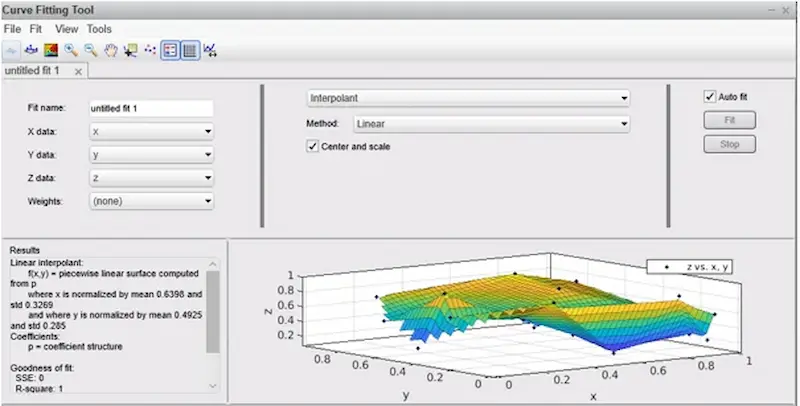Open the Z data dropdown
Image resolution: width=800 pixels, height=406 pixels.
tap(152, 178)
